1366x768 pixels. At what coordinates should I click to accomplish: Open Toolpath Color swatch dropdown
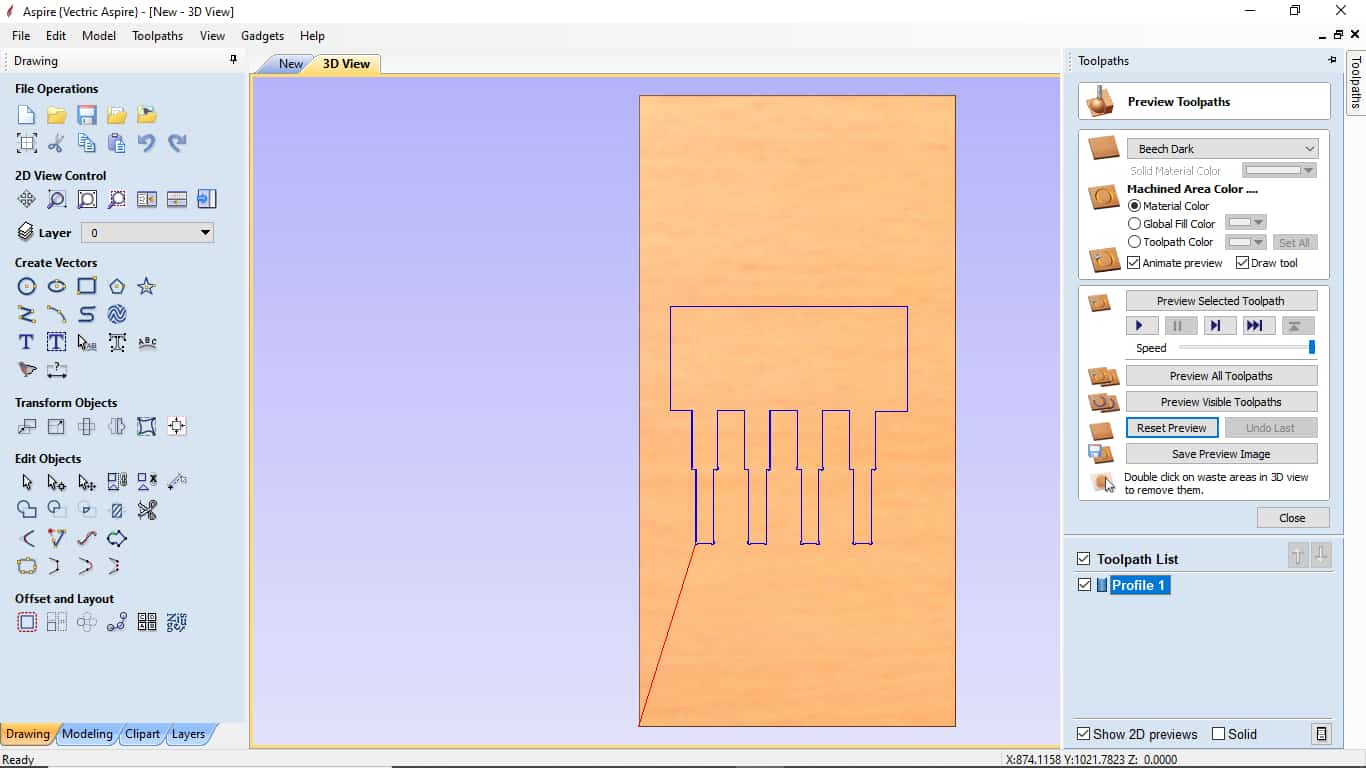[1246, 242]
